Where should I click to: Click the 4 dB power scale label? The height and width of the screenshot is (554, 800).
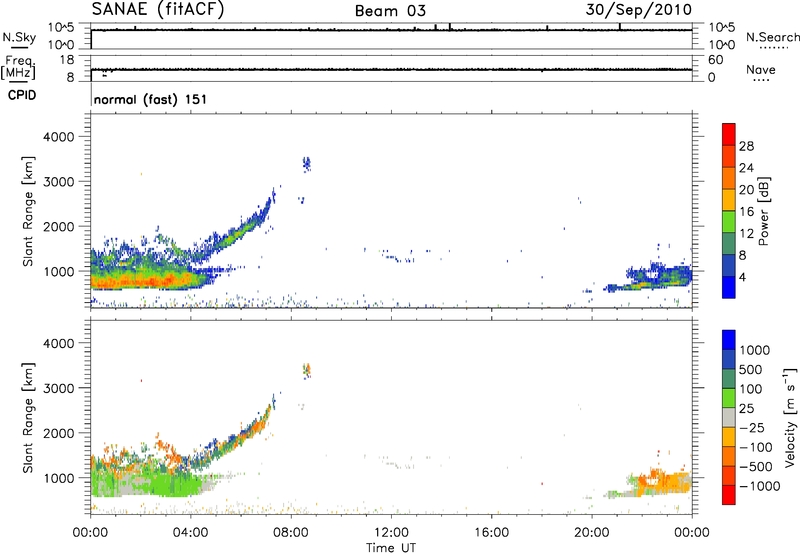coord(742,277)
